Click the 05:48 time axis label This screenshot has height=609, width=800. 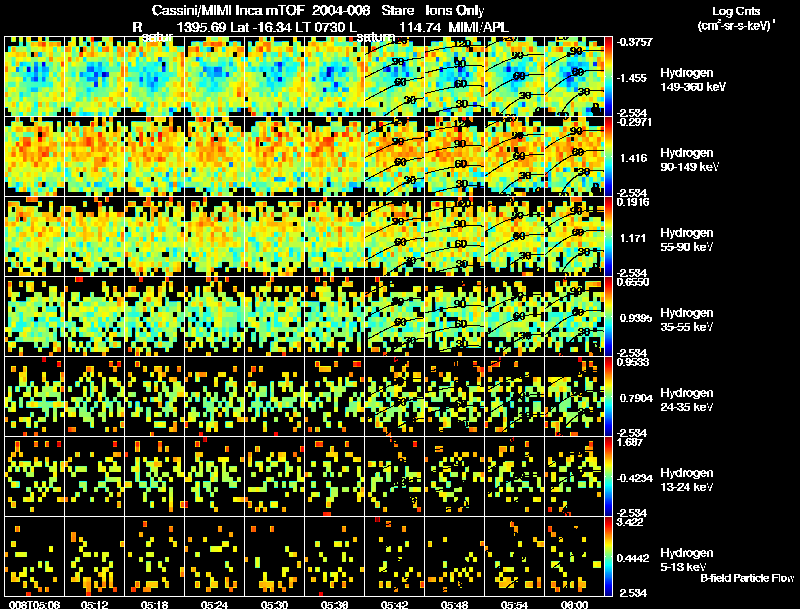pyautogui.click(x=455, y=604)
